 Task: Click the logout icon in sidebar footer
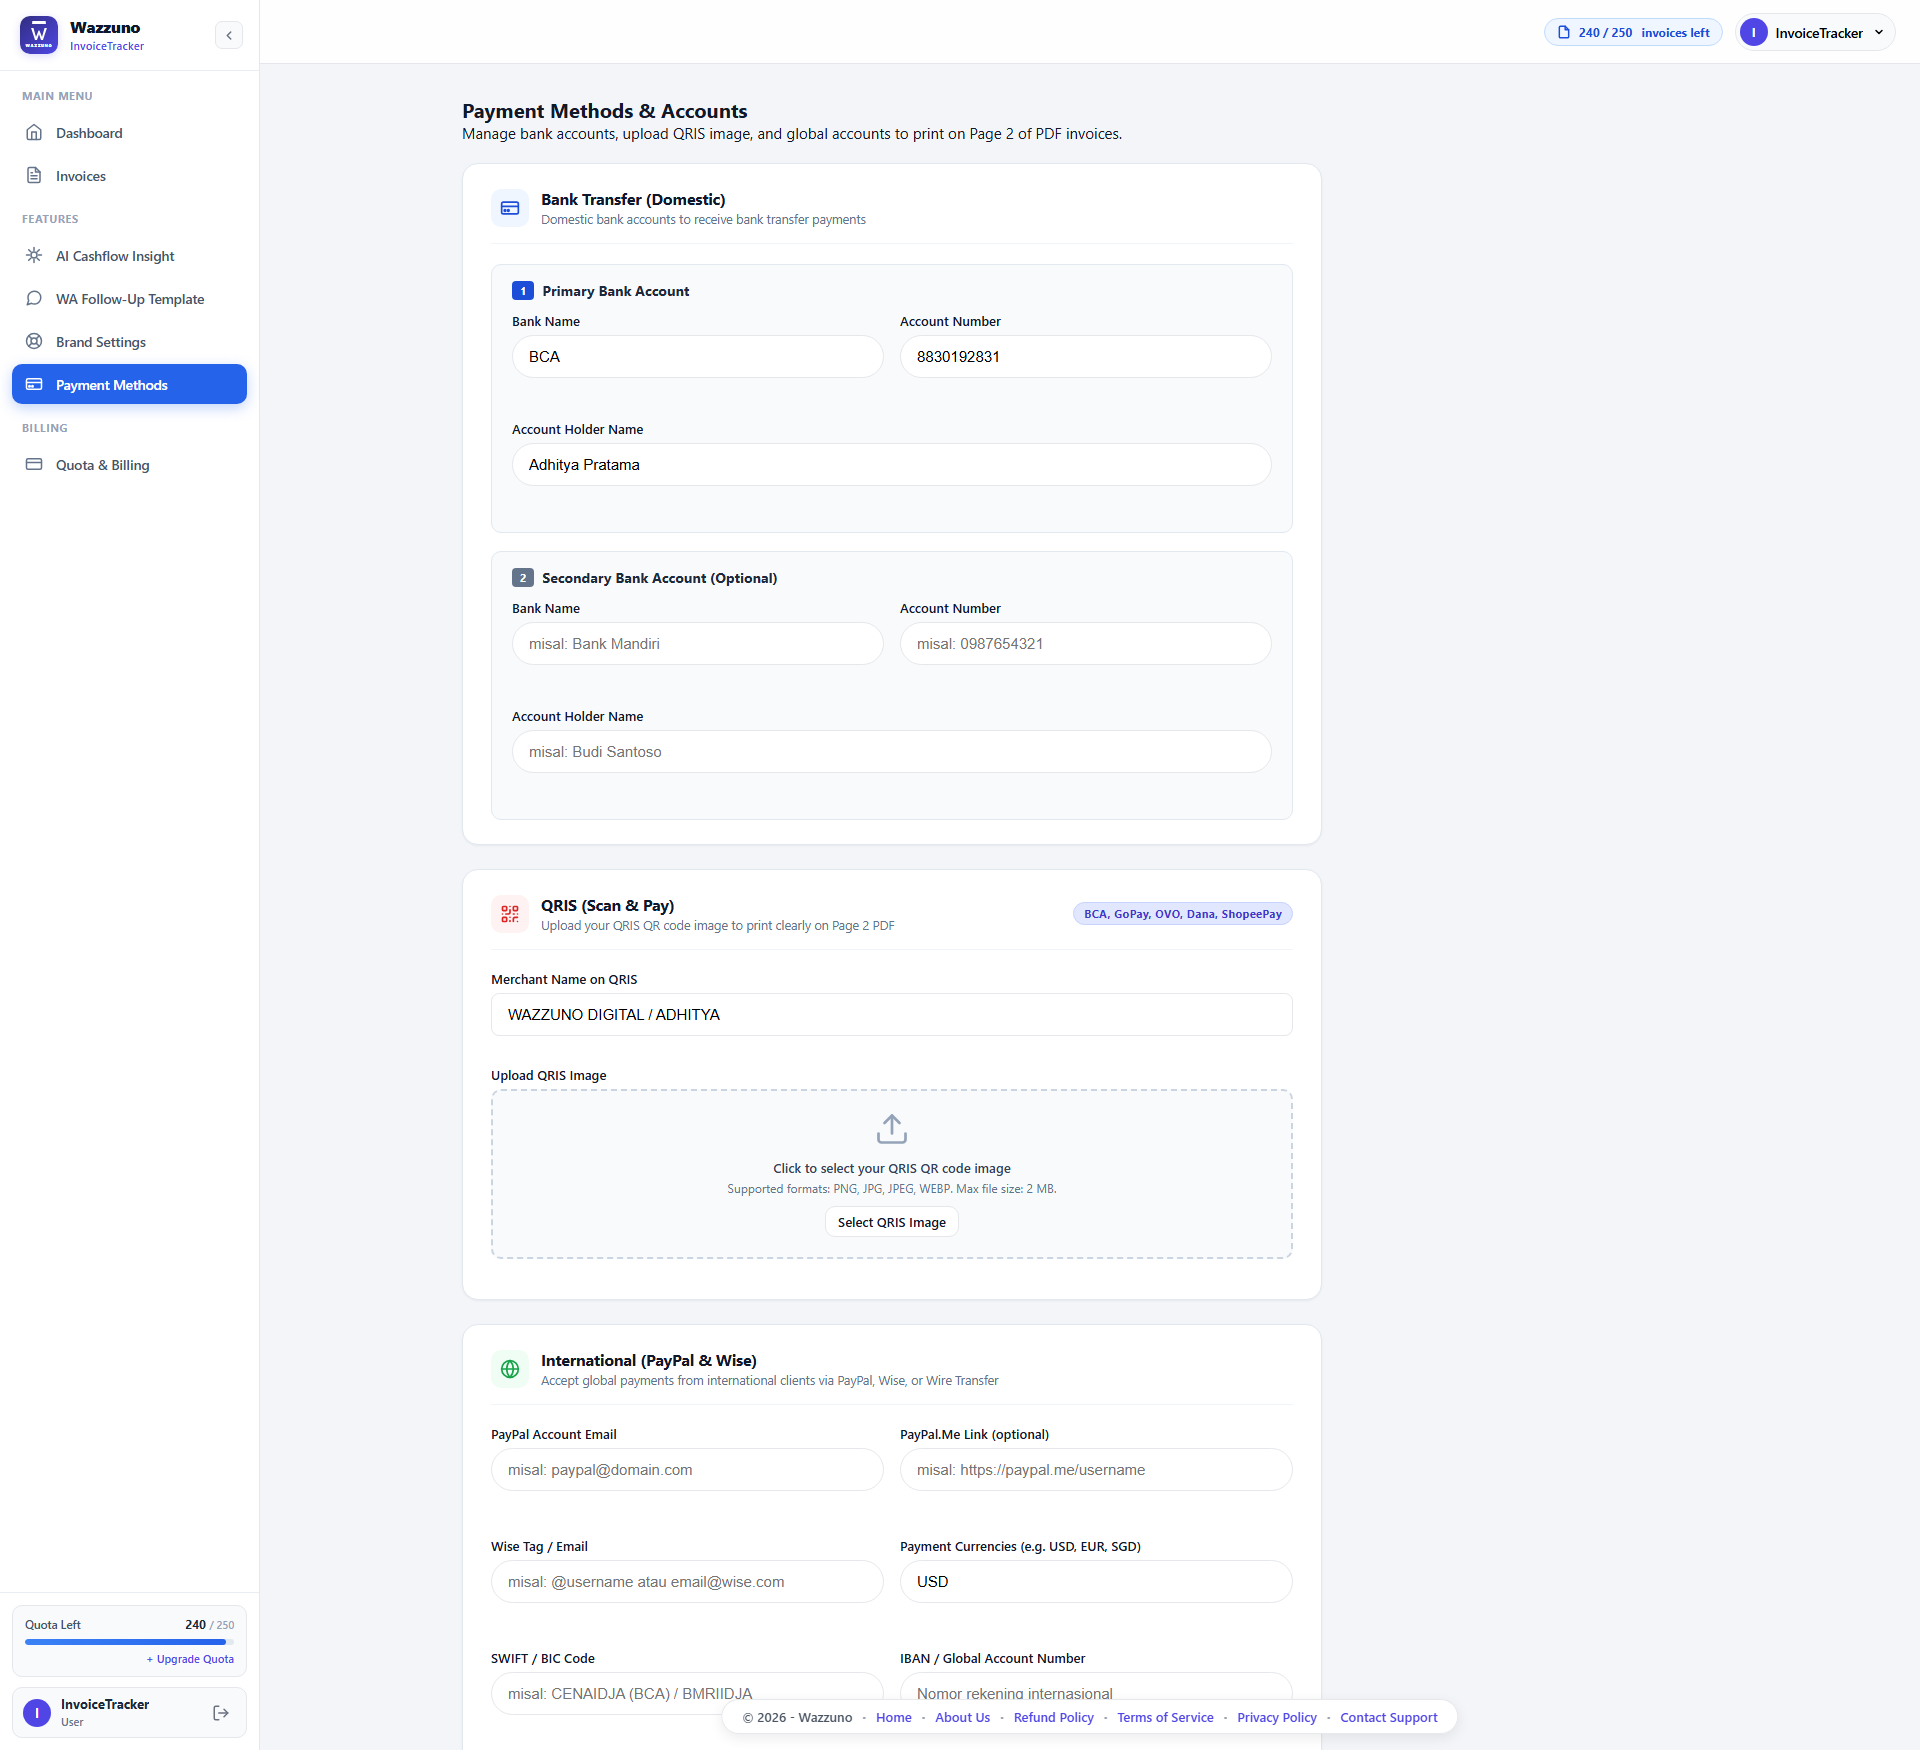[221, 1713]
